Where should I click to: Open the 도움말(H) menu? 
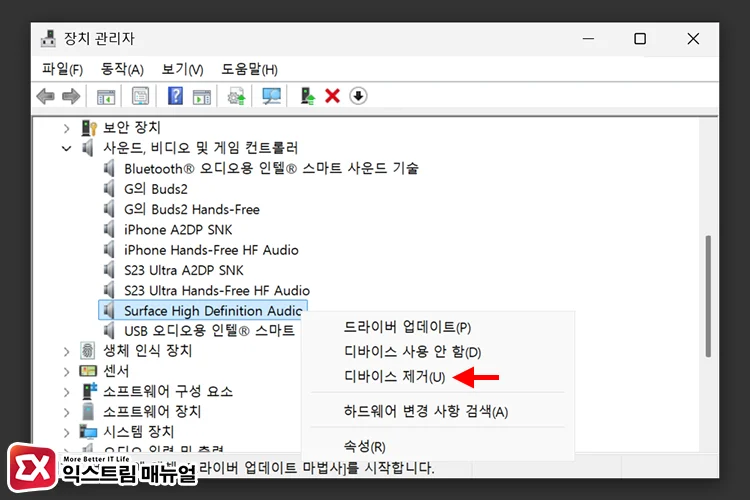[x=249, y=69]
